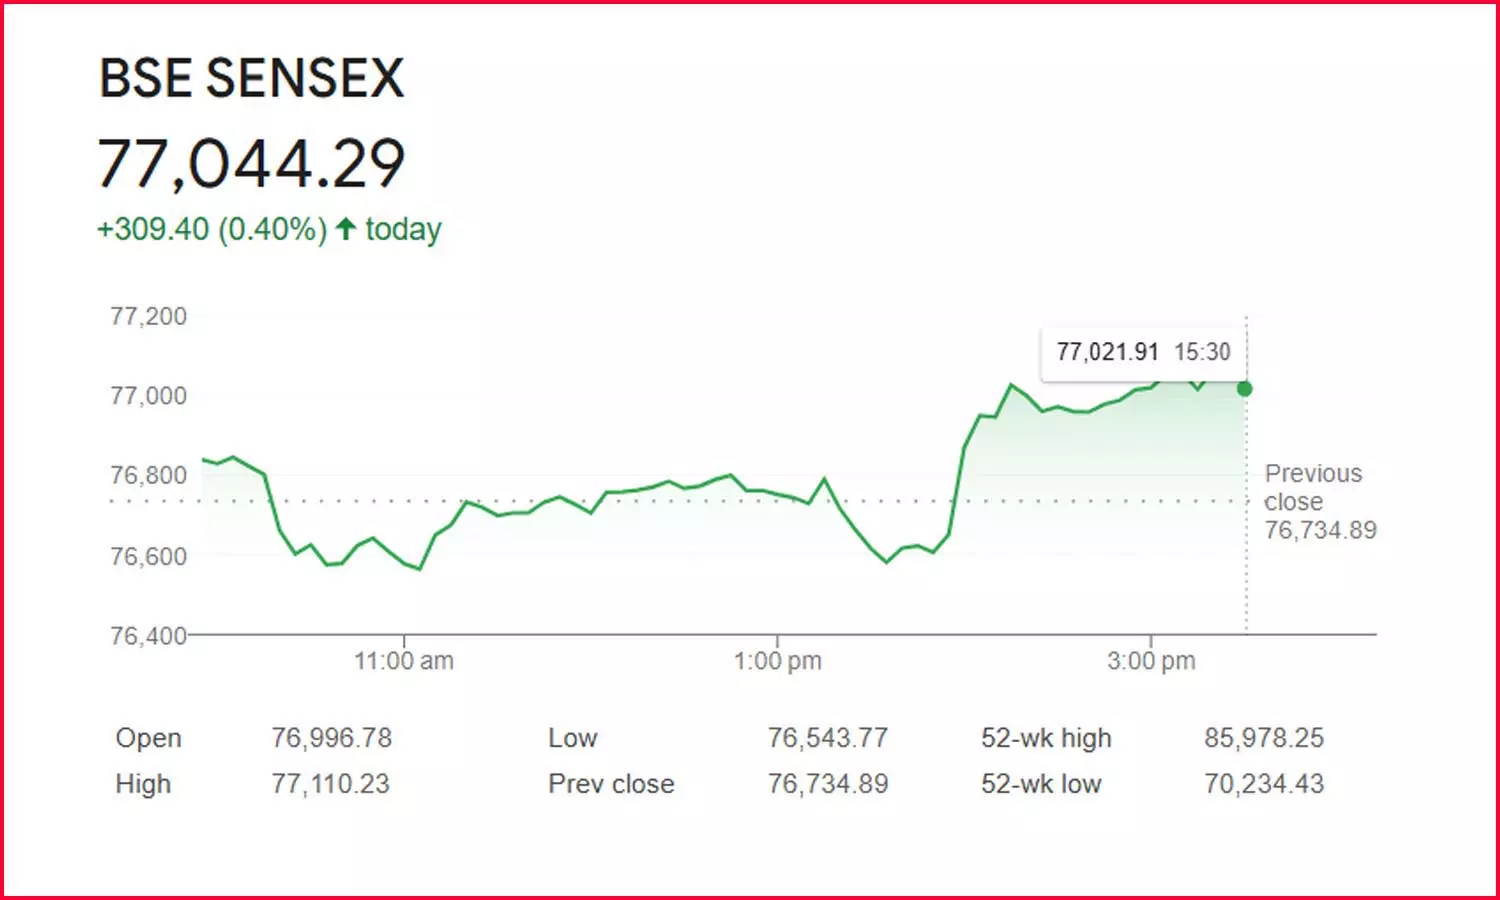
Task: Select the Open value 76,996.78
Action: coord(331,738)
